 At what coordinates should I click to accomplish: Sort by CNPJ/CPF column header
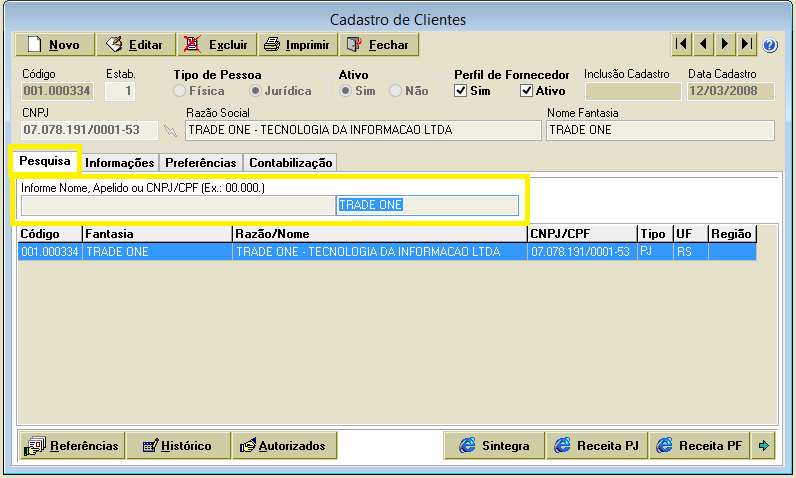coord(582,234)
